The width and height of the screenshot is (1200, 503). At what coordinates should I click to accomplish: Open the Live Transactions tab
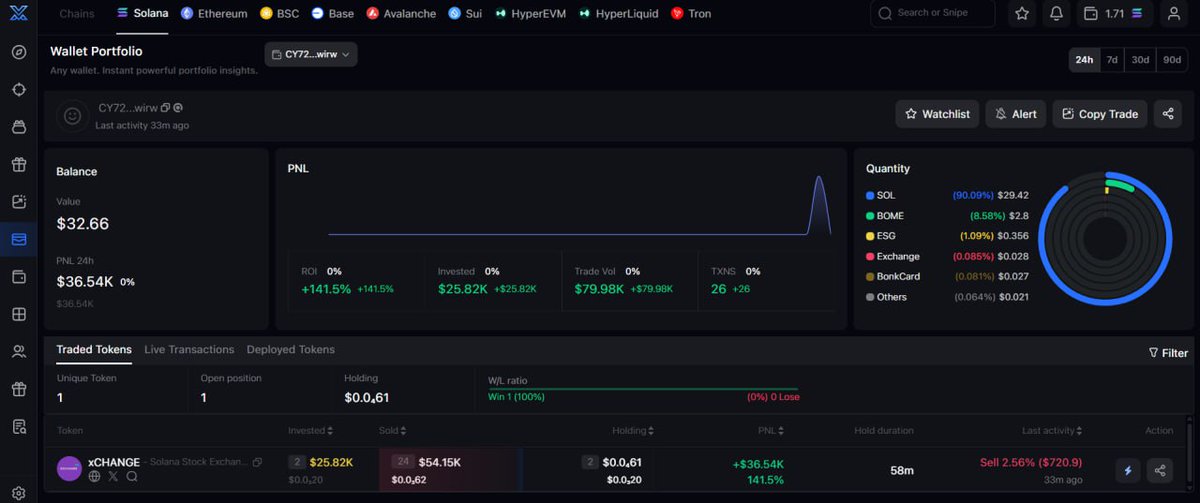pos(189,350)
